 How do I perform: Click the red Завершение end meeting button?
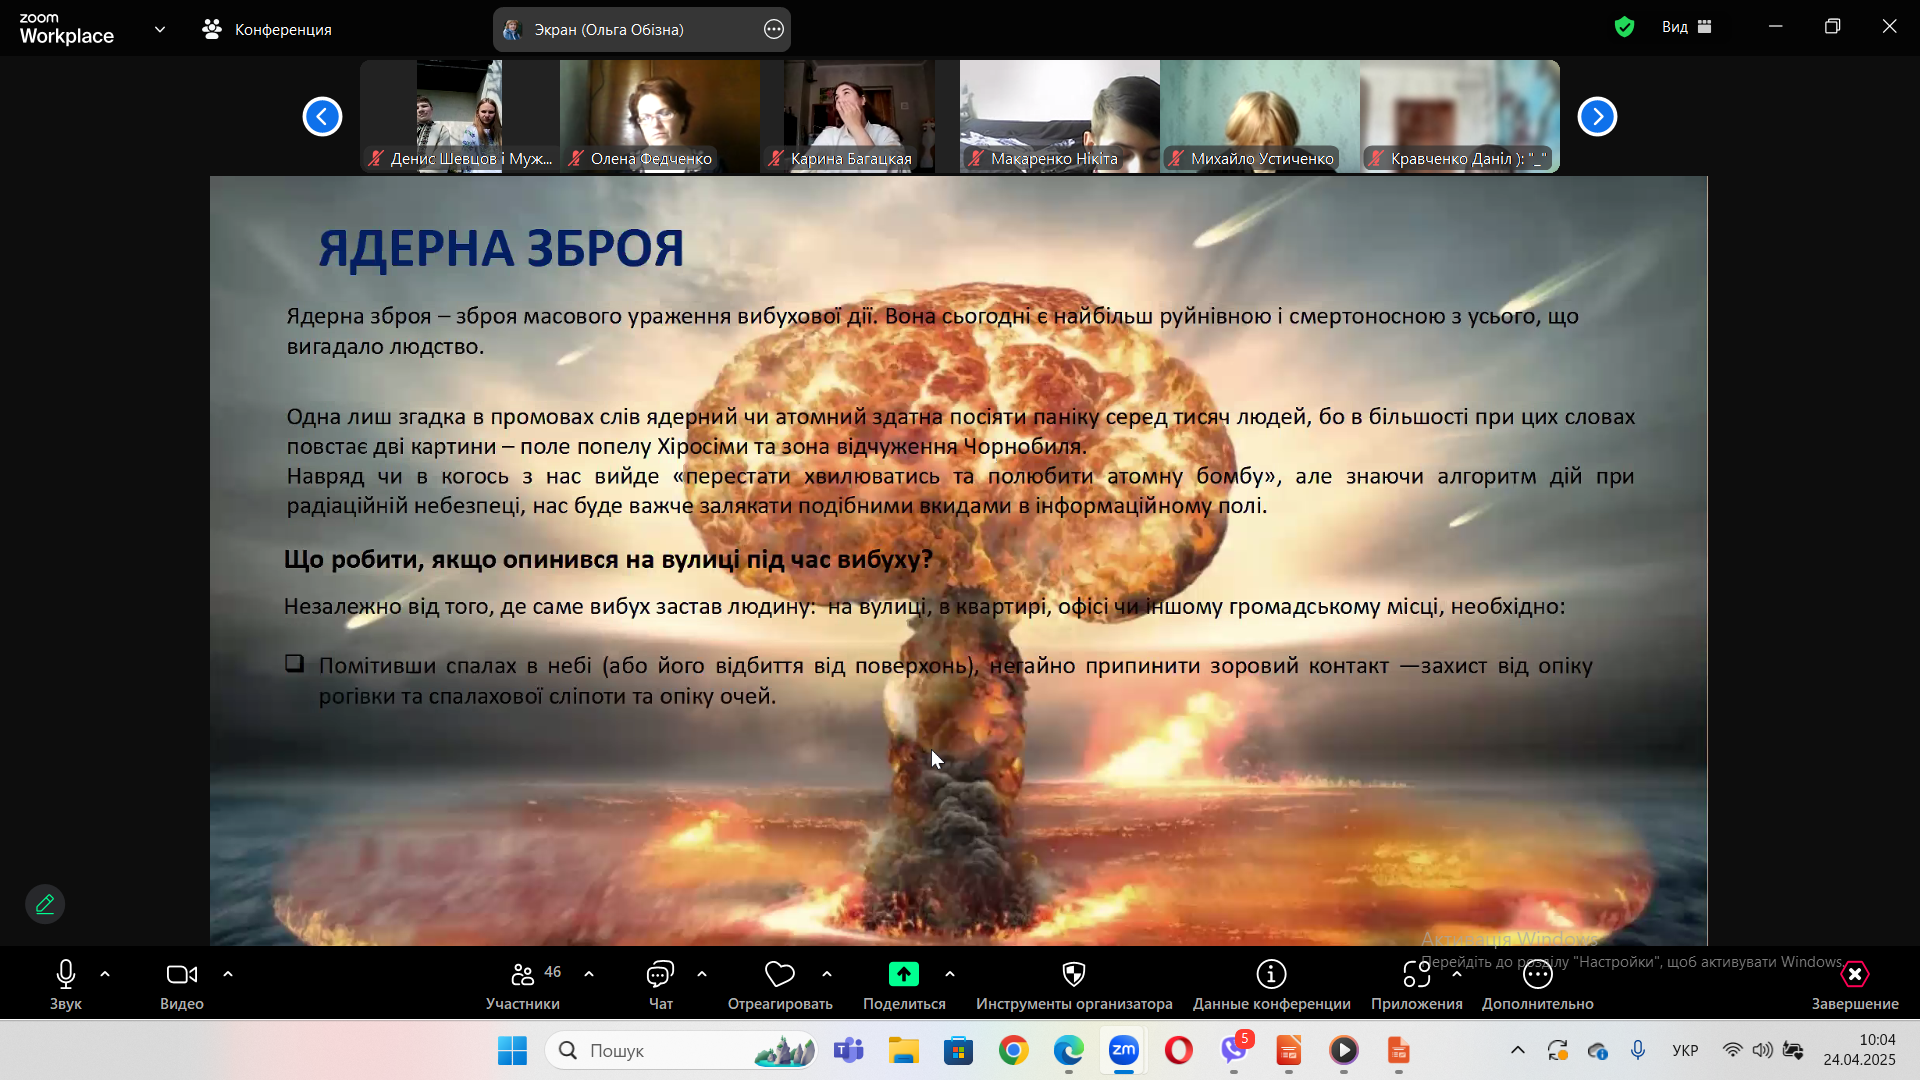[x=1855, y=985]
